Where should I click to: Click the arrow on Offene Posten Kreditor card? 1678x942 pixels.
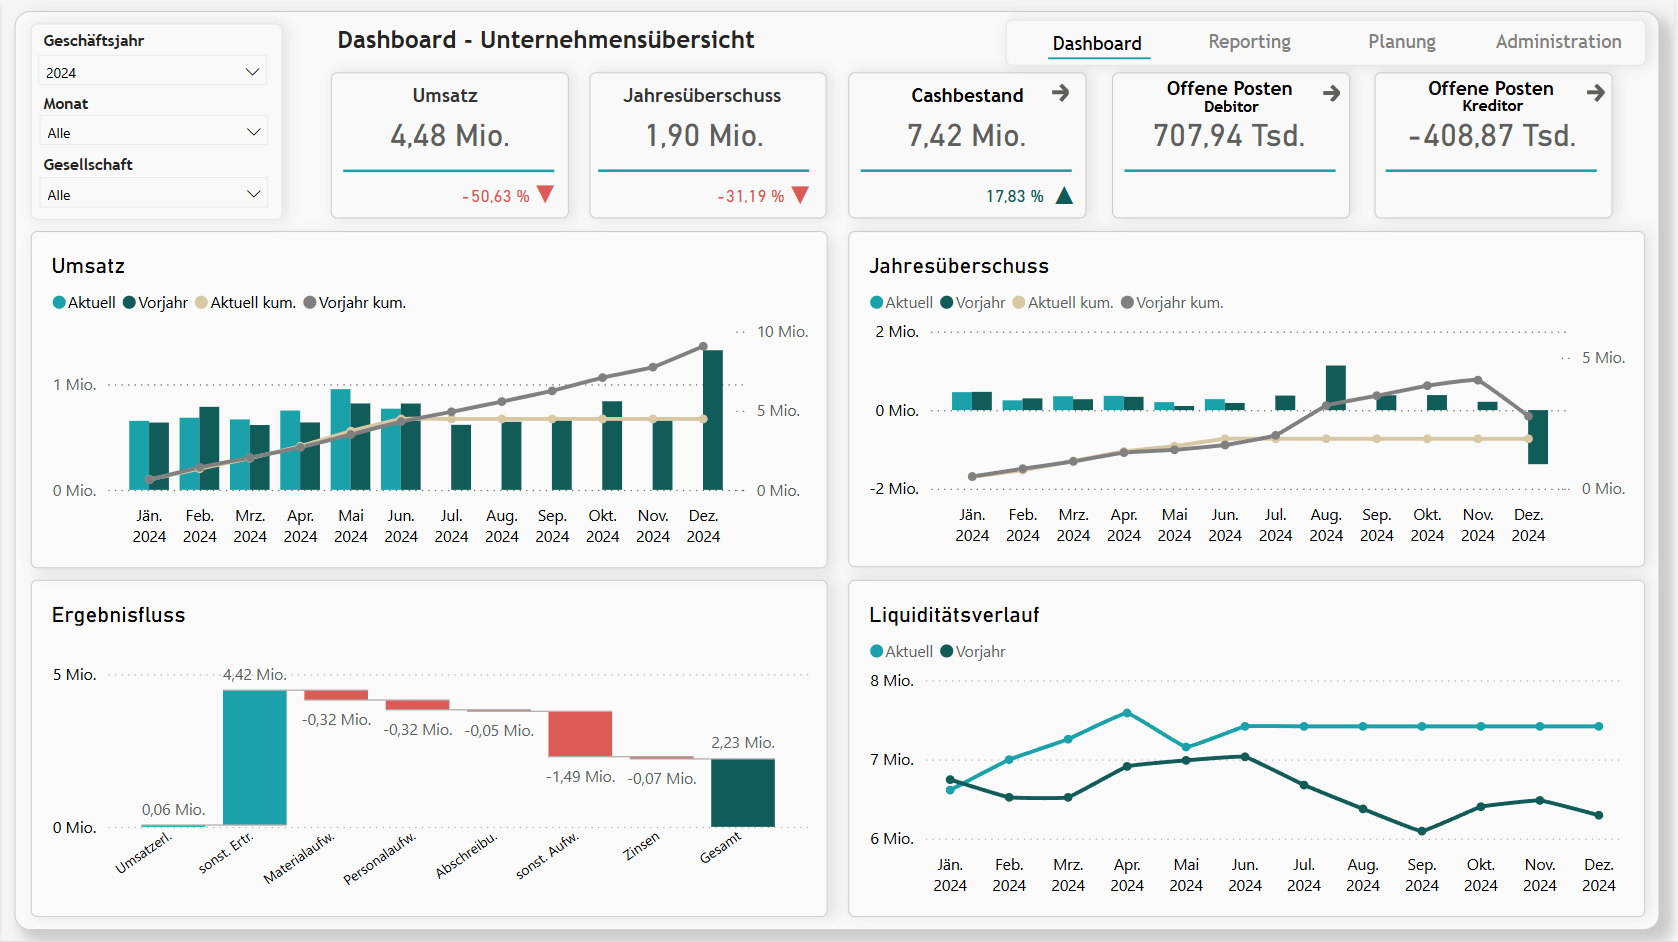(x=1595, y=93)
